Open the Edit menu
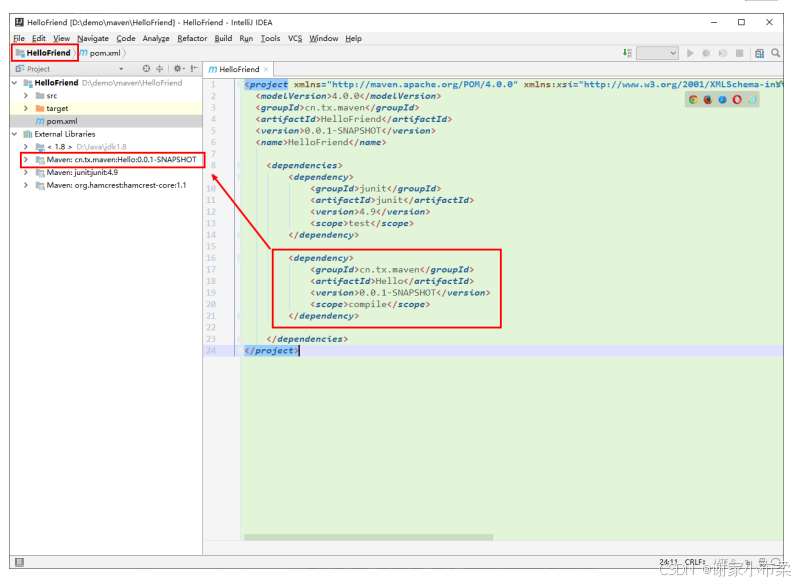803x585 pixels. pos(39,38)
